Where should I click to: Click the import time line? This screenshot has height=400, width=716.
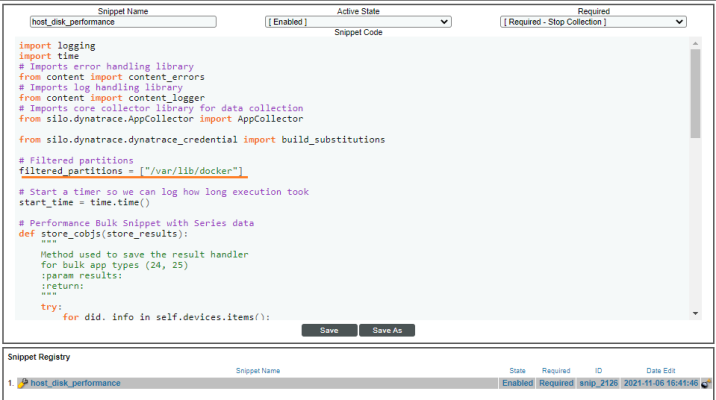click(49, 56)
